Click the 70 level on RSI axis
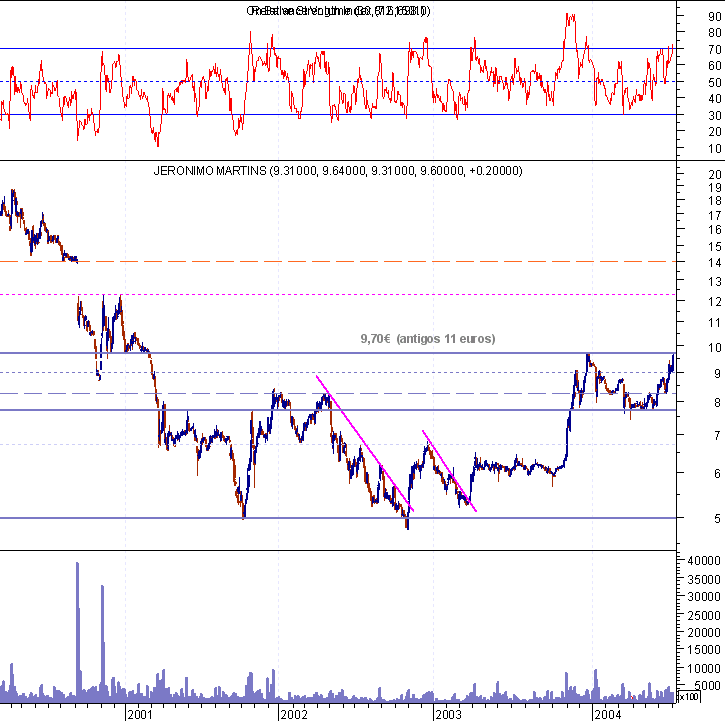The height and width of the screenshot is (721, 725). (x=715, y=49)
